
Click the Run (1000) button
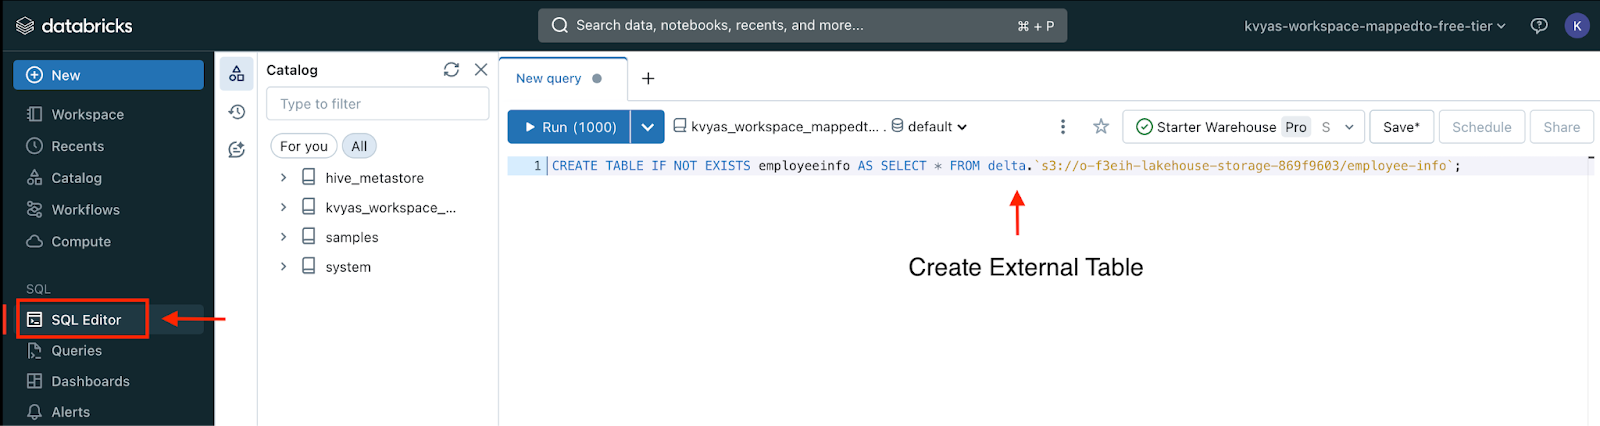pyautogui.click(x=570, y=127)
